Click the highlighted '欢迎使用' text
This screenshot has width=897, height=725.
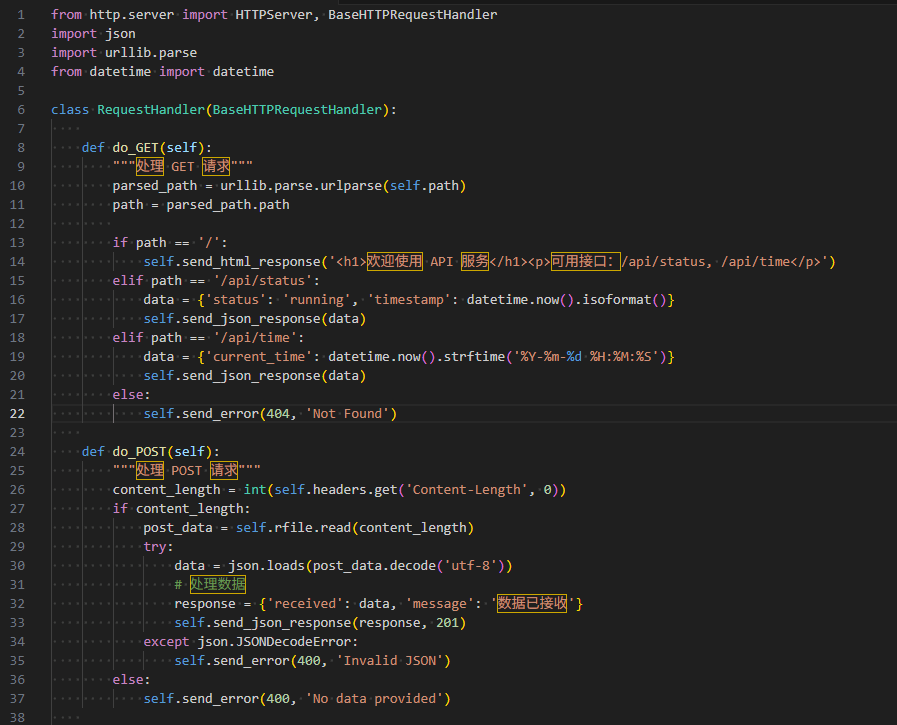[x=394, y=262]
